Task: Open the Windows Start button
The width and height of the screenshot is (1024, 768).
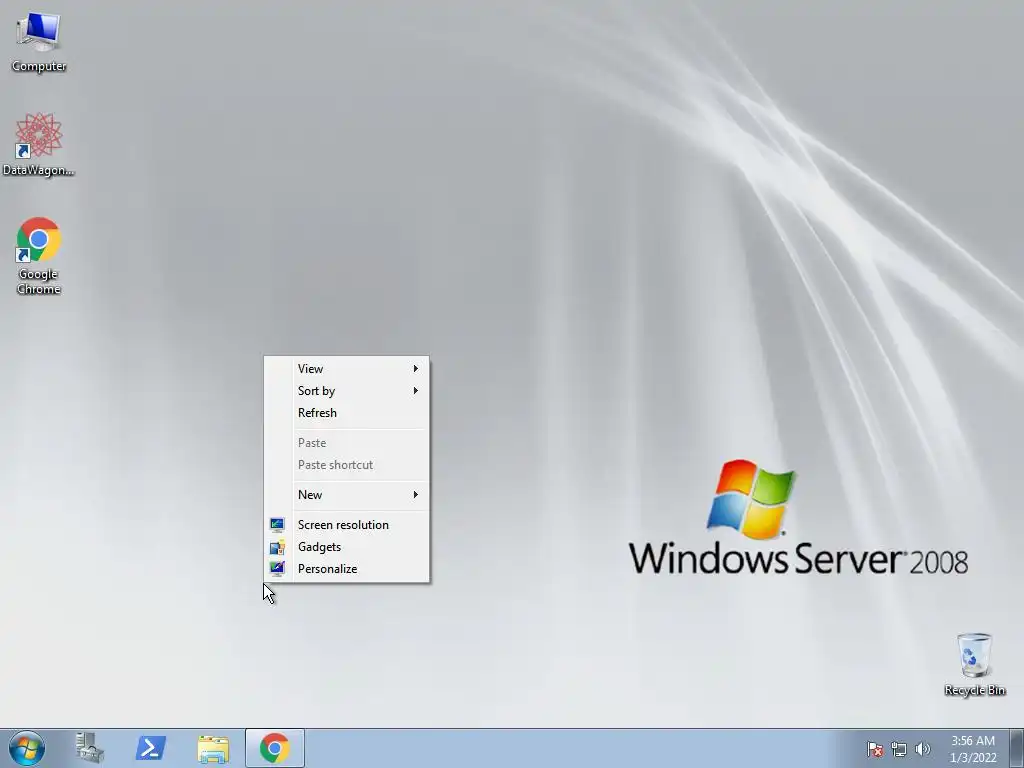Action: pos(27,748)
